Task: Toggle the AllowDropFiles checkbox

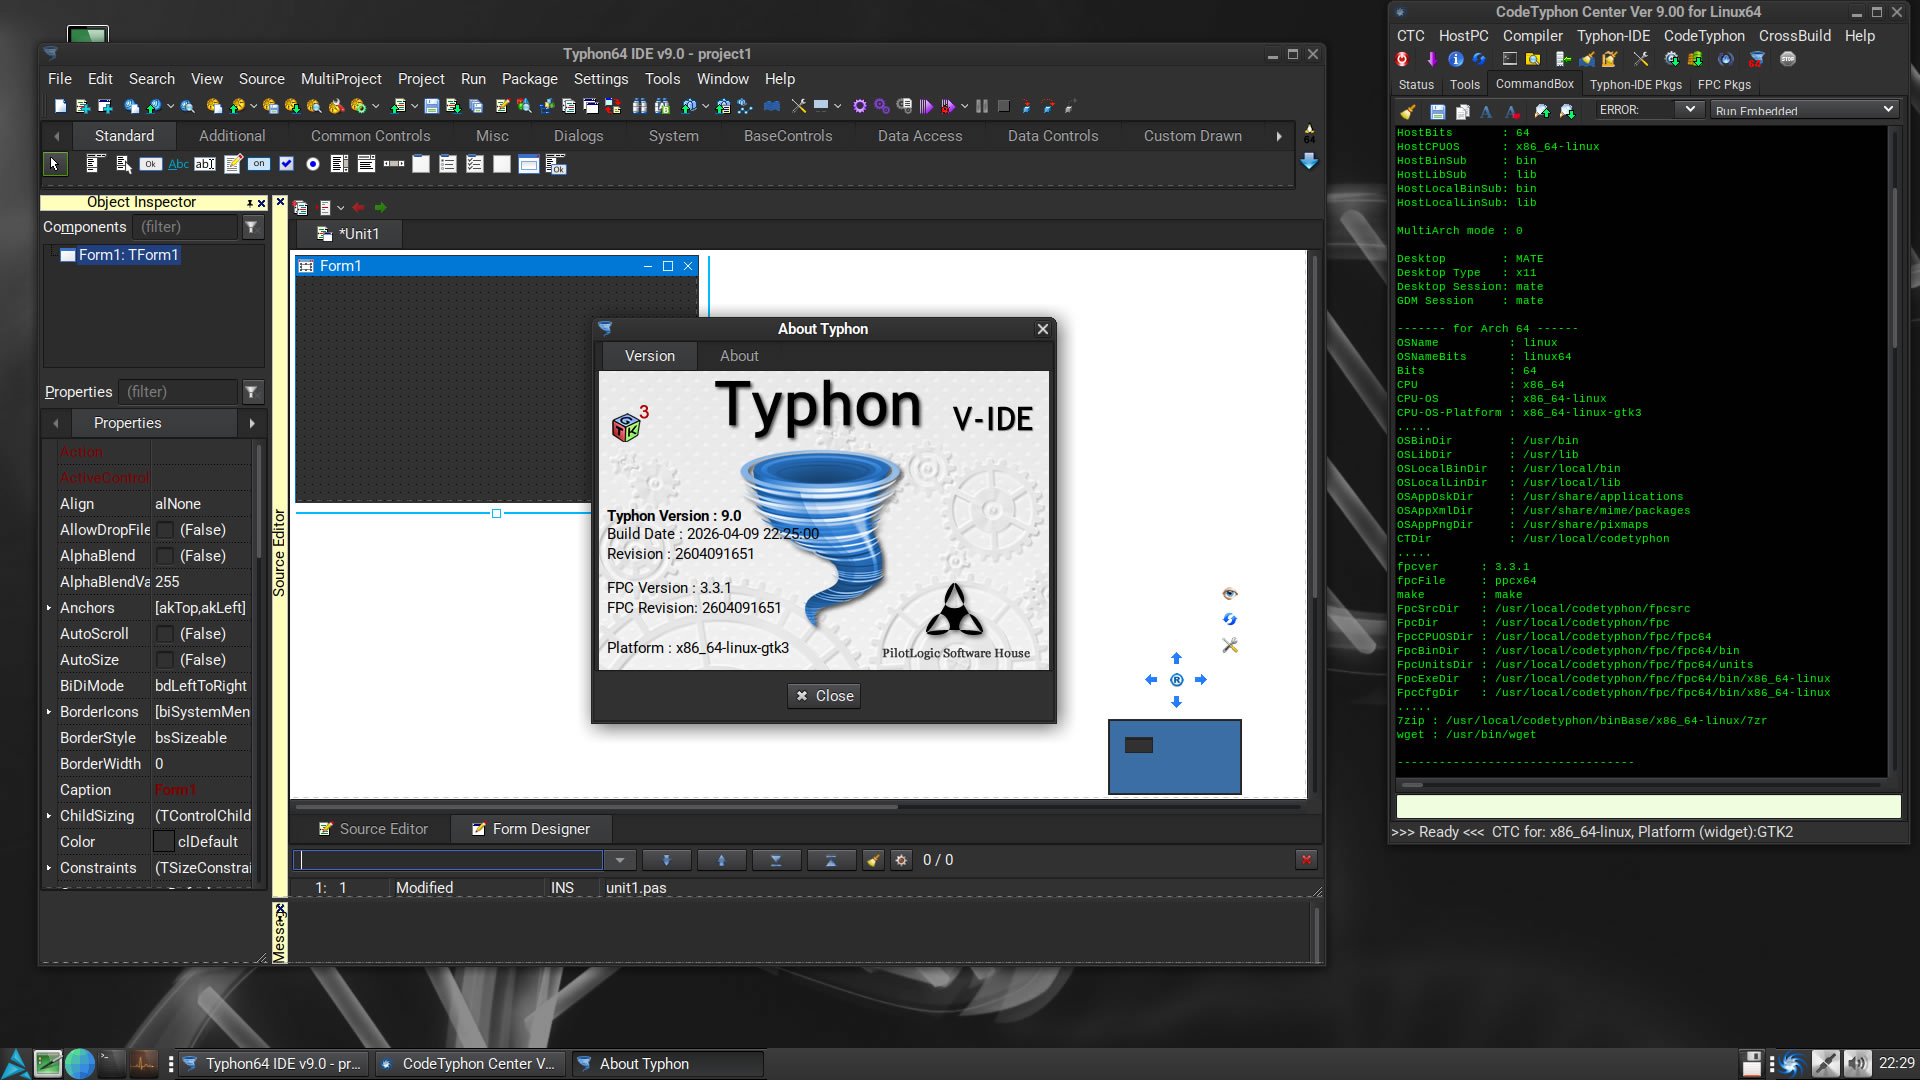Action: click(x=166, y=530)
